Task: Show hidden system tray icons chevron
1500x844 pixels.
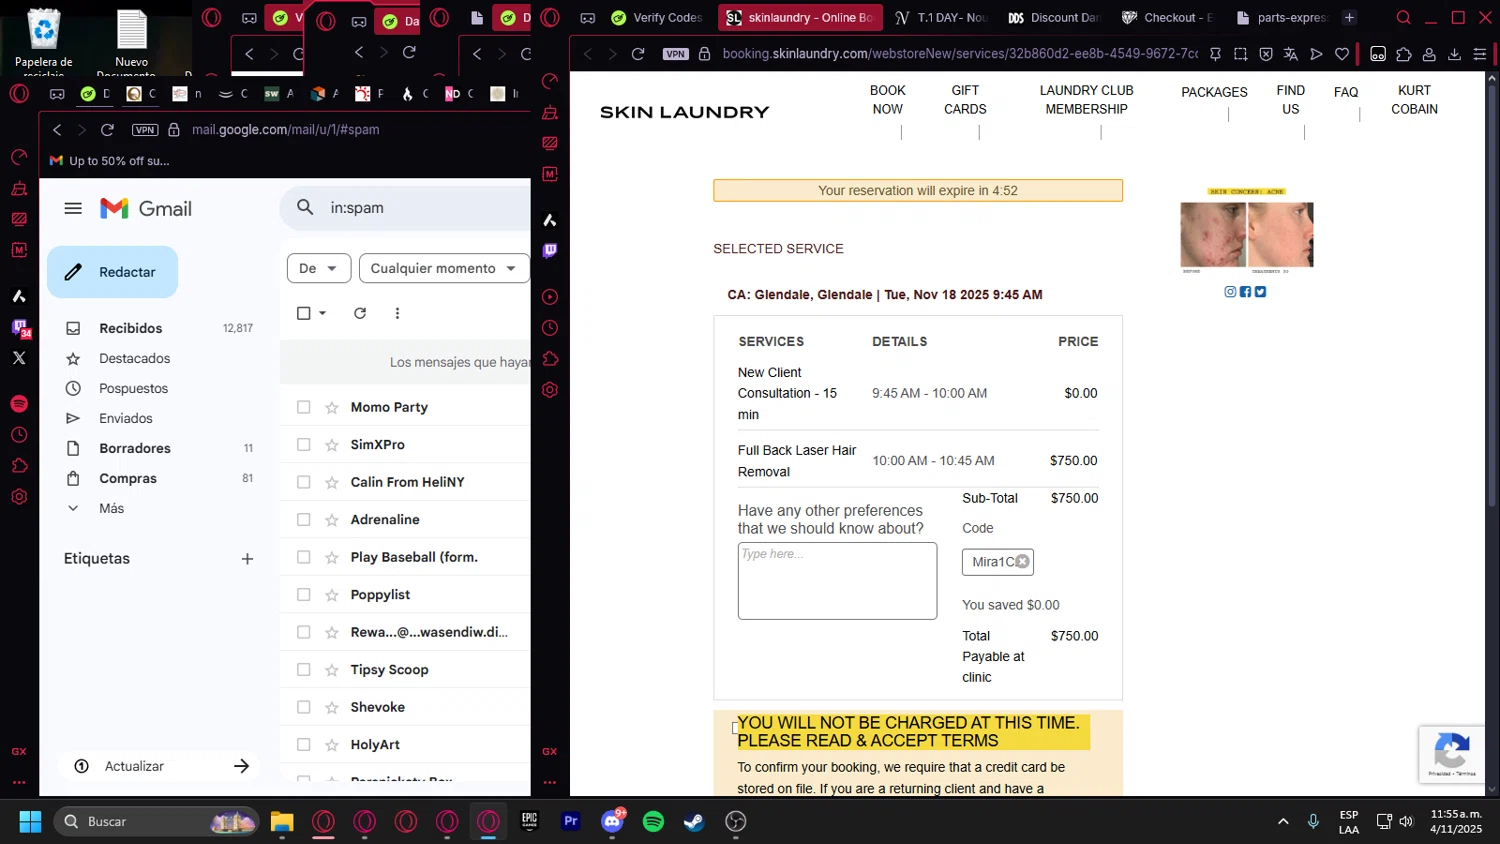Action: pyautogui.click(x=1283, y=821)
